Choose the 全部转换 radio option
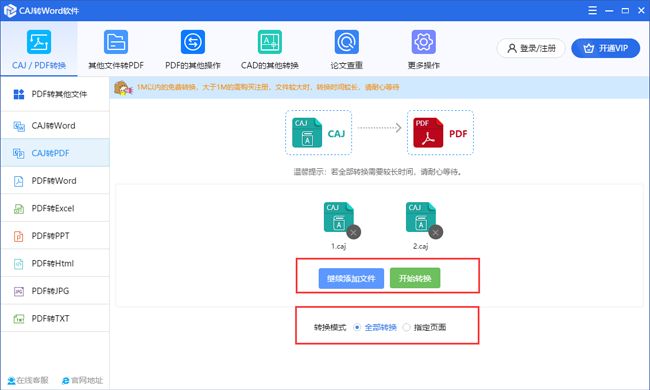The width and height of the screenshot is (650, 390). coord(375,327)
